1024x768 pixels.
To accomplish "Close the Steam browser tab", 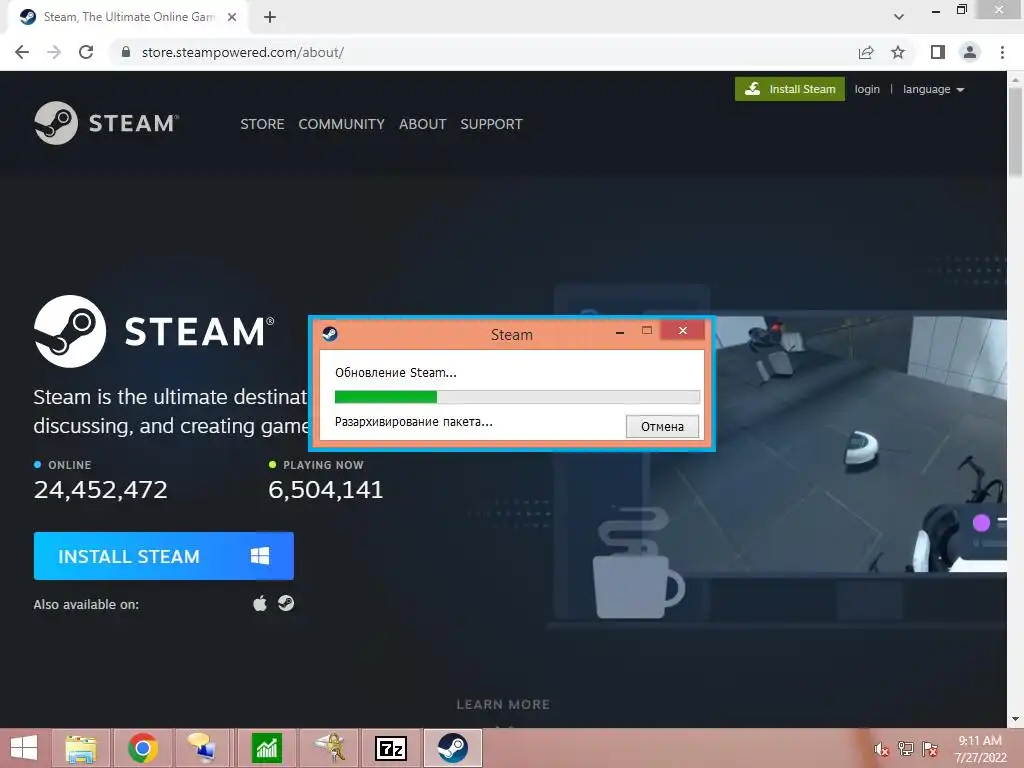I will tap(232, 17).
